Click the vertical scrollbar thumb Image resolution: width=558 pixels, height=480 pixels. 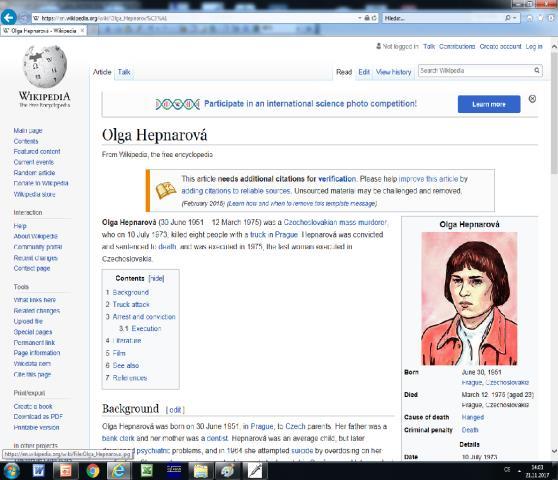point(554,114)
